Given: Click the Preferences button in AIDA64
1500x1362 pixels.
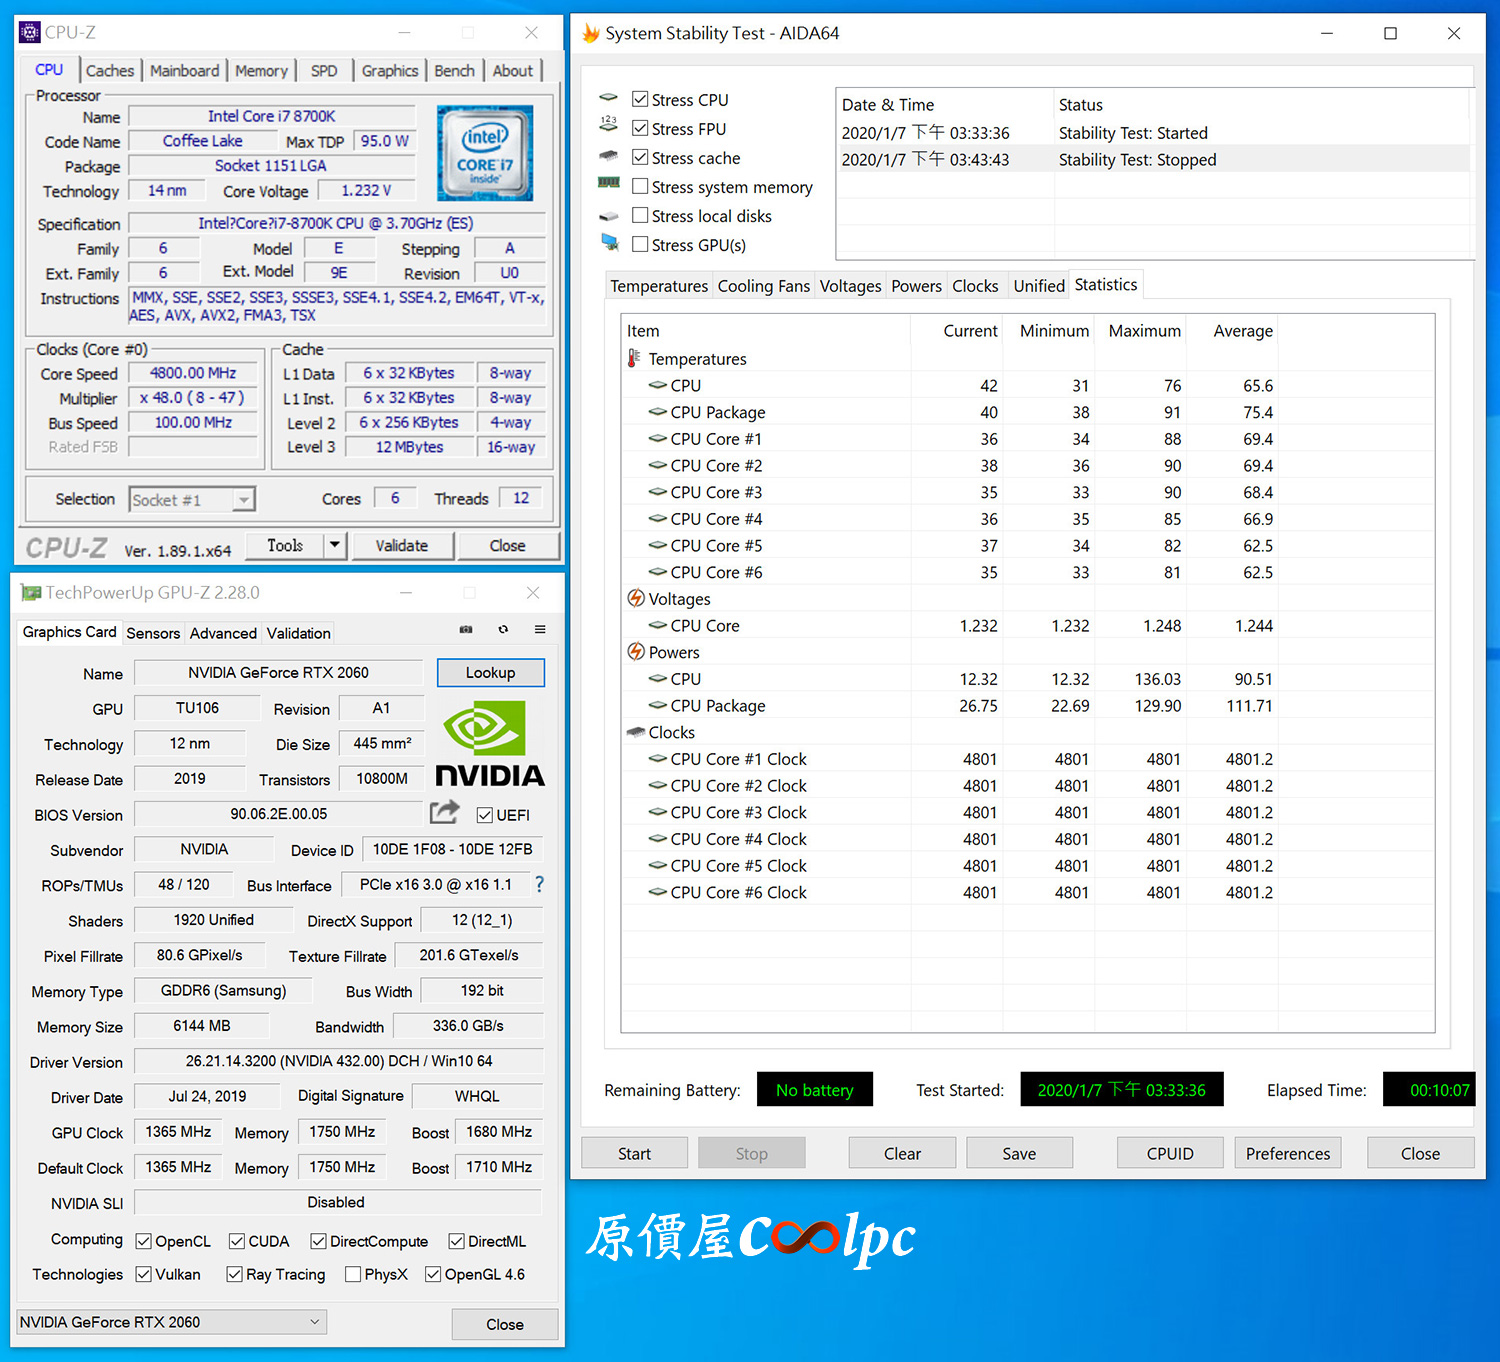Looking at the screenshot, I should coord(1288,1153).
